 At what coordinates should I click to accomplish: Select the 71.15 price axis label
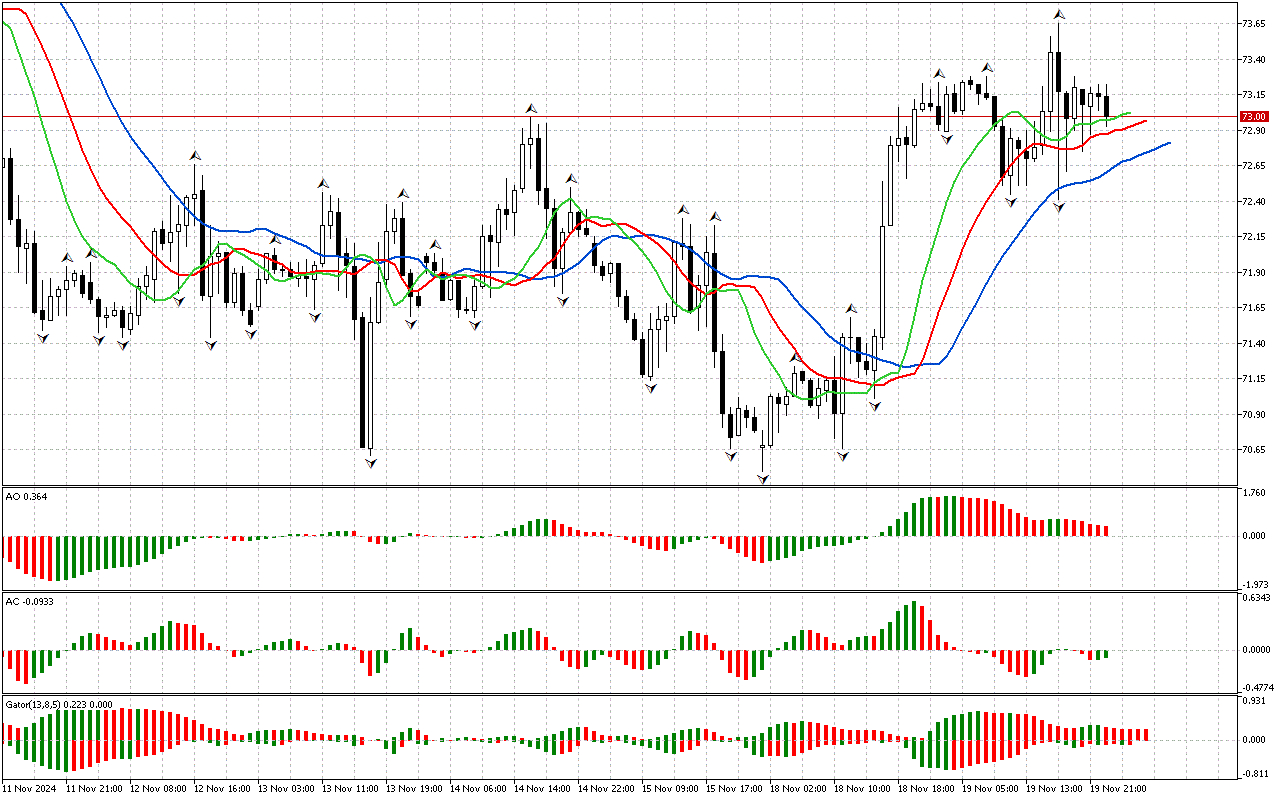pos(1254,379)
